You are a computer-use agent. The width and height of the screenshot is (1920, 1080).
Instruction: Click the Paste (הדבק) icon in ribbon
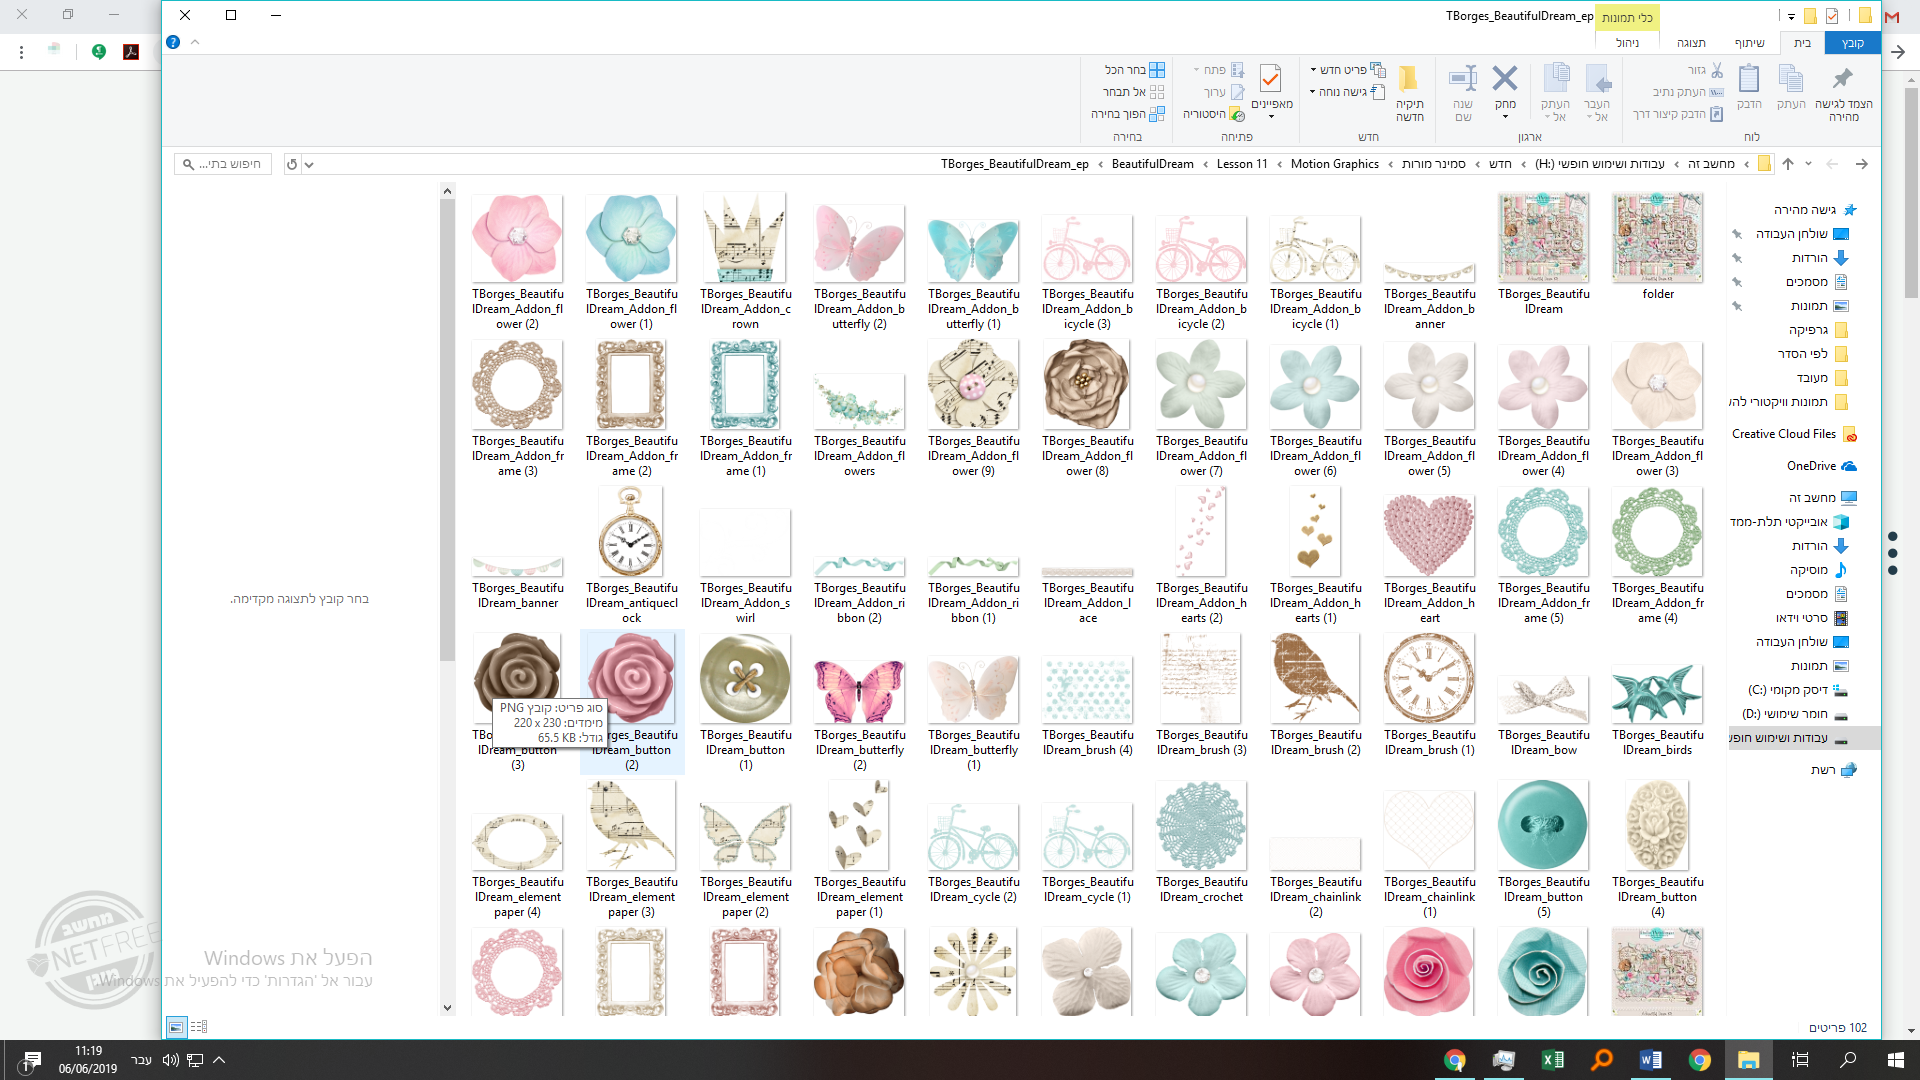[1748, 88]
